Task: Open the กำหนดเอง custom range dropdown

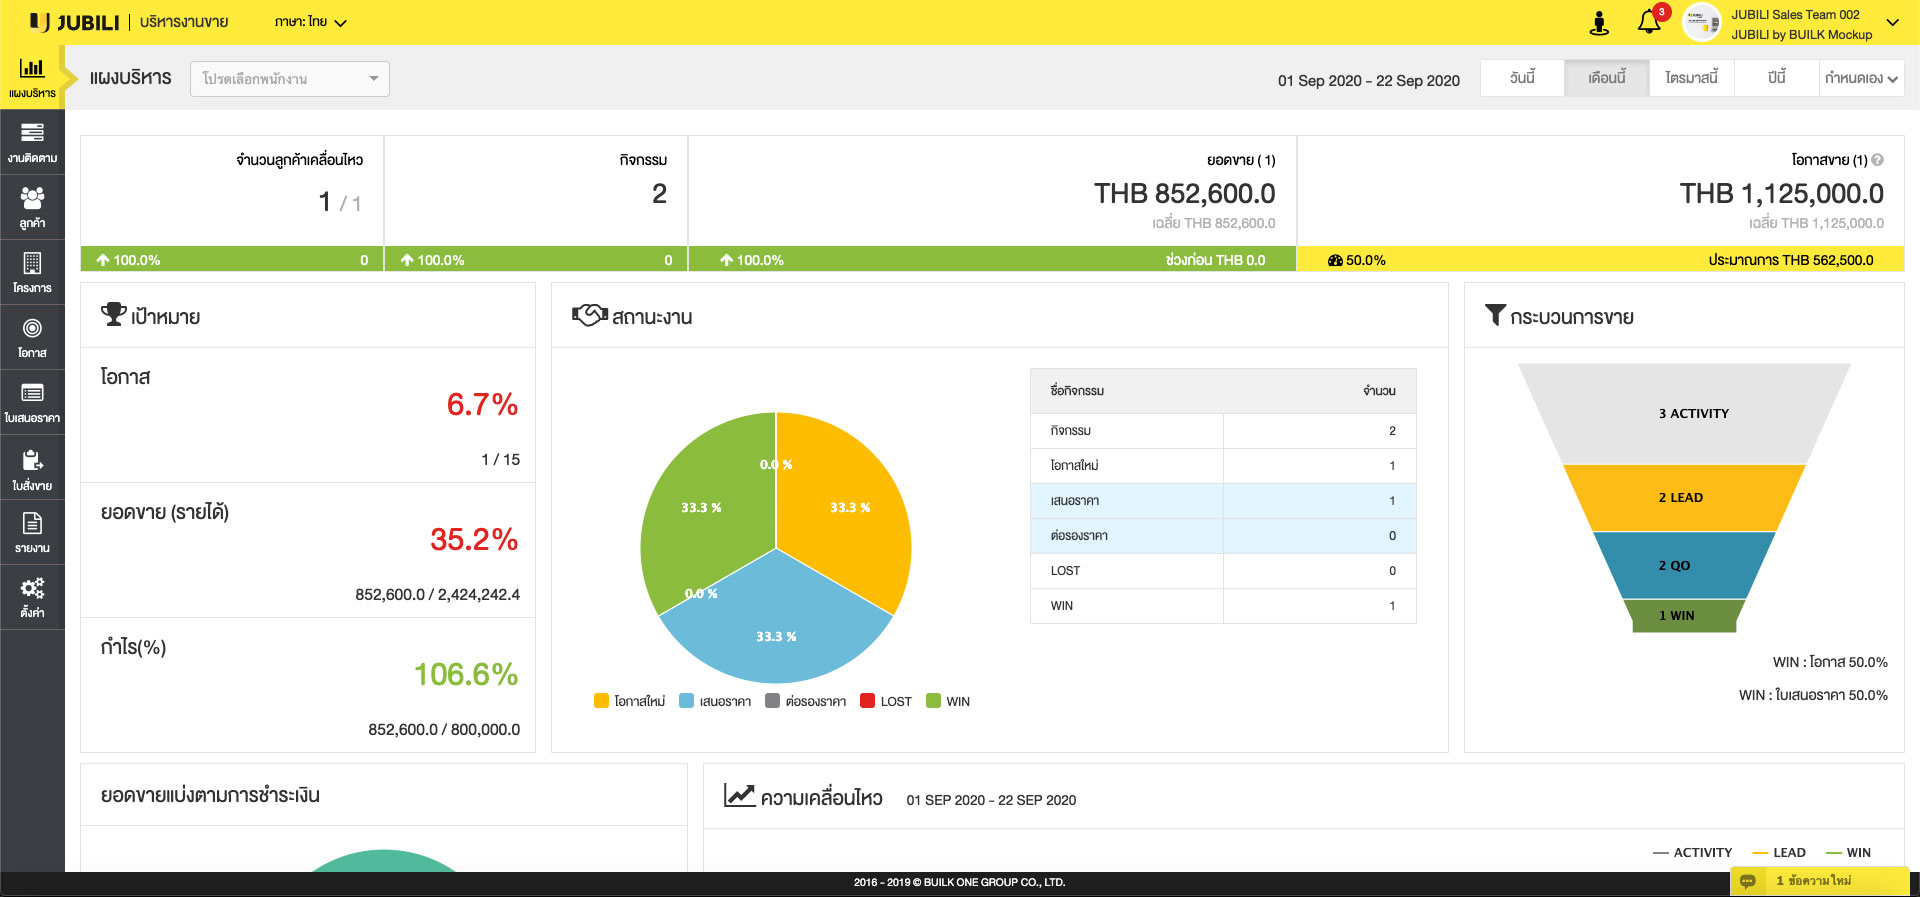Action: tap(1861, 78)
